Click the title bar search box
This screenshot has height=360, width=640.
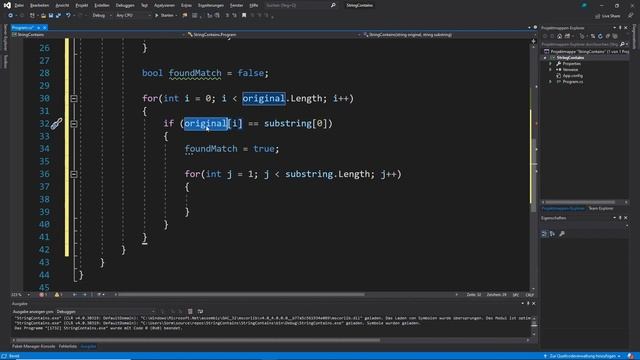tap(300, 5)
